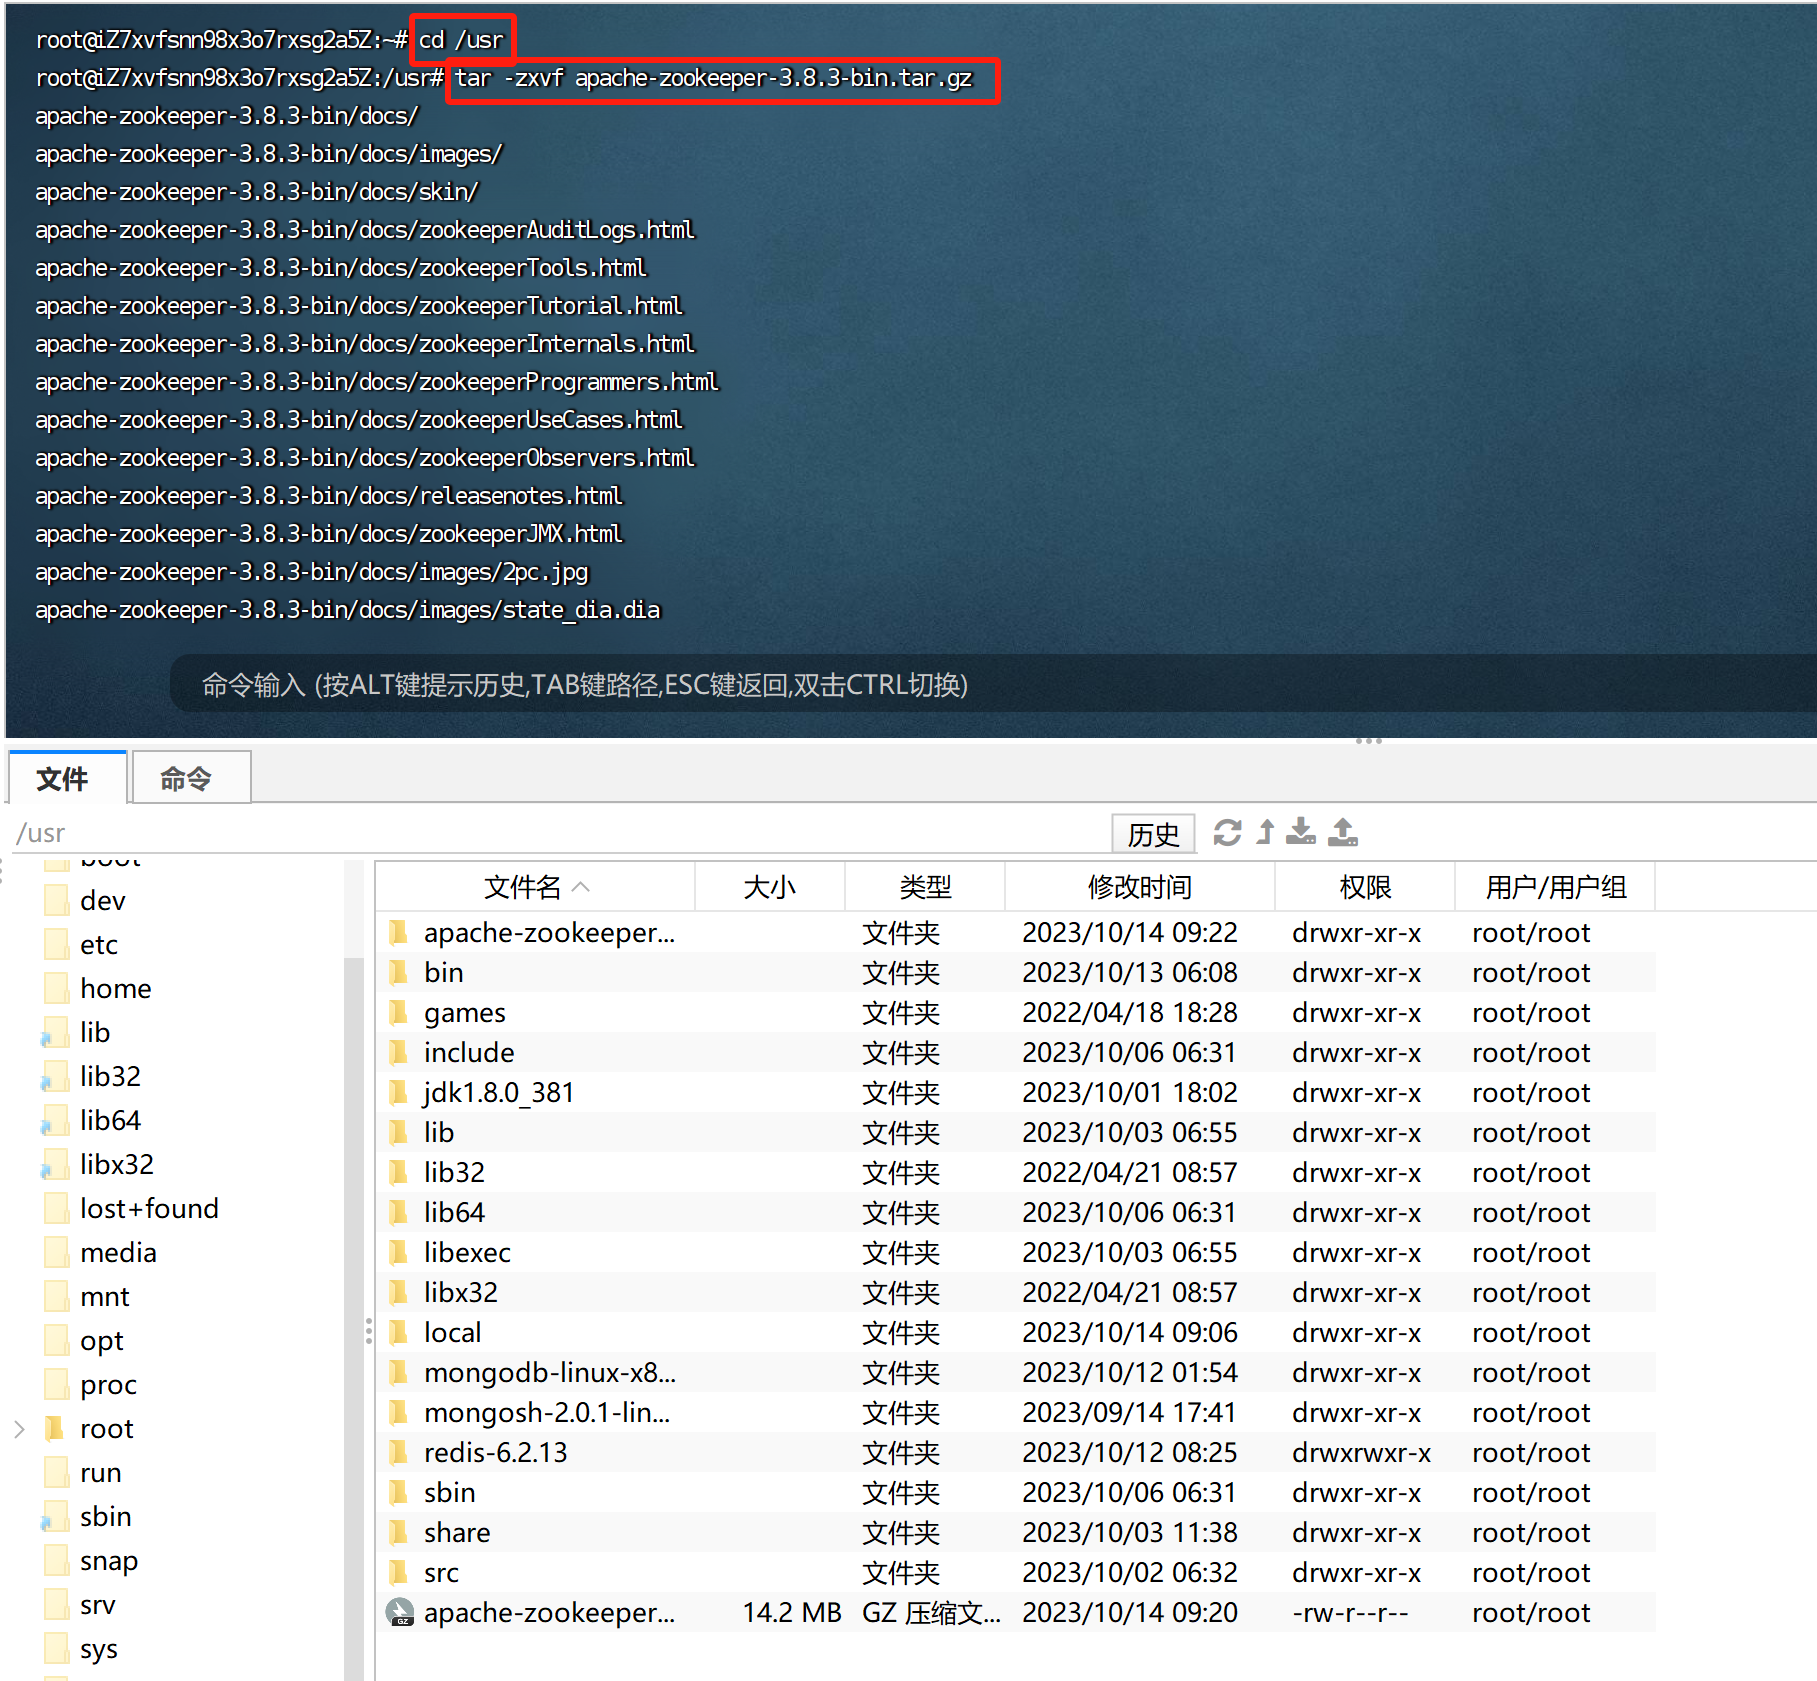Image resolution: width=1817 pixels, height=1681 pixels.
Task: Switch to the 命令 tab
Action: pyautogui.click(x=189, y=777)
